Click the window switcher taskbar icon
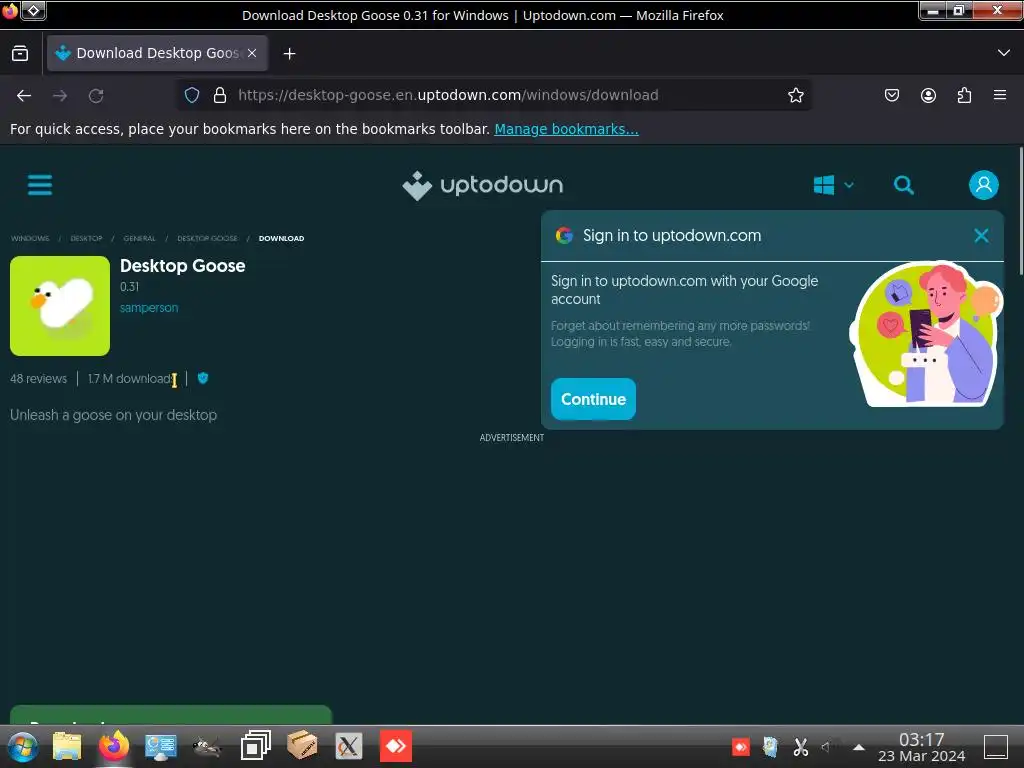The height and width of the screenshot is (768, 1024). pyautogui.click(x=255, y=746)
